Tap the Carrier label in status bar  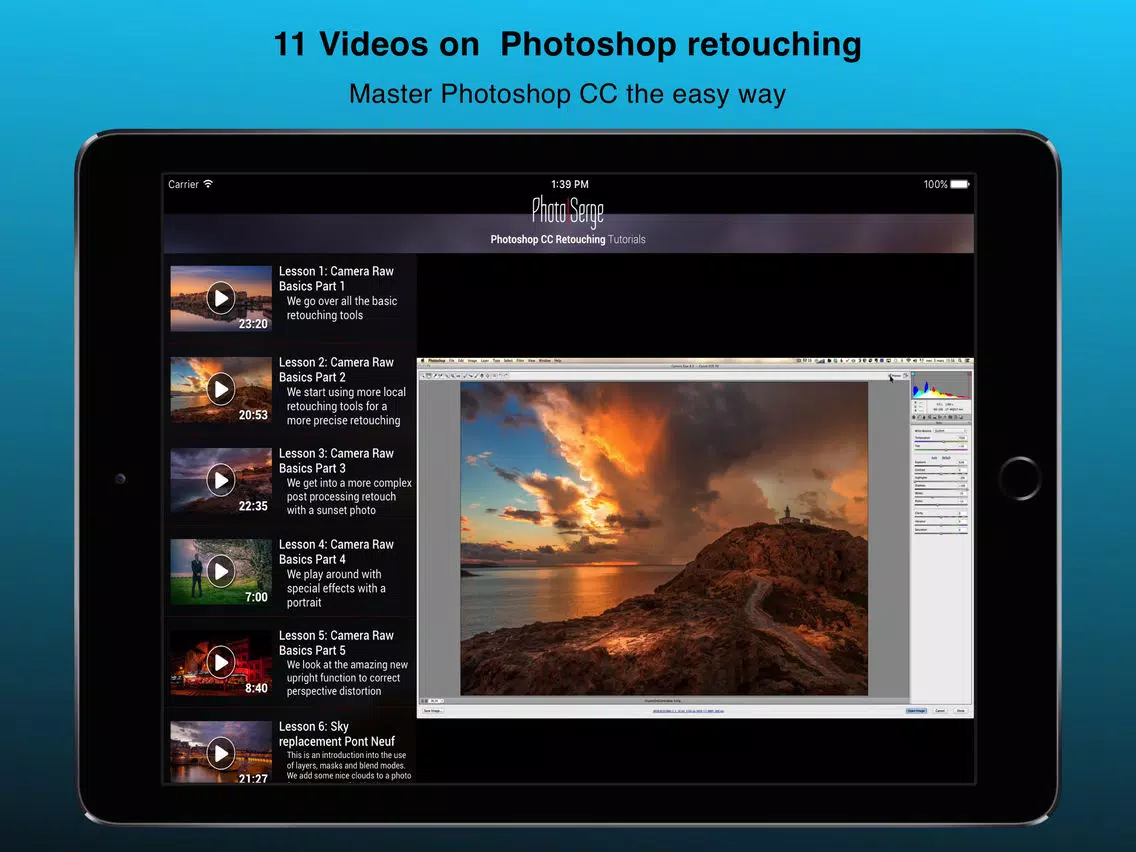(183, 184)
